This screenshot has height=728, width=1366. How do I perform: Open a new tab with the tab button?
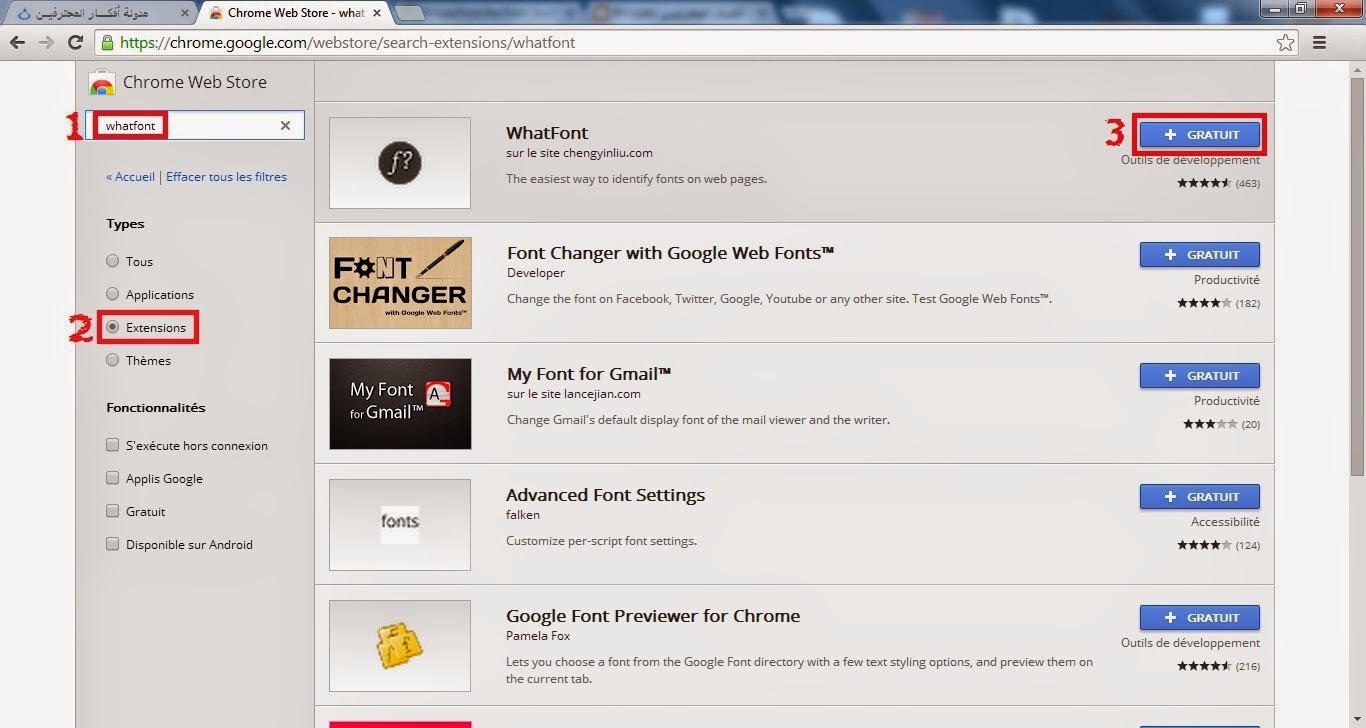[411, 13]
